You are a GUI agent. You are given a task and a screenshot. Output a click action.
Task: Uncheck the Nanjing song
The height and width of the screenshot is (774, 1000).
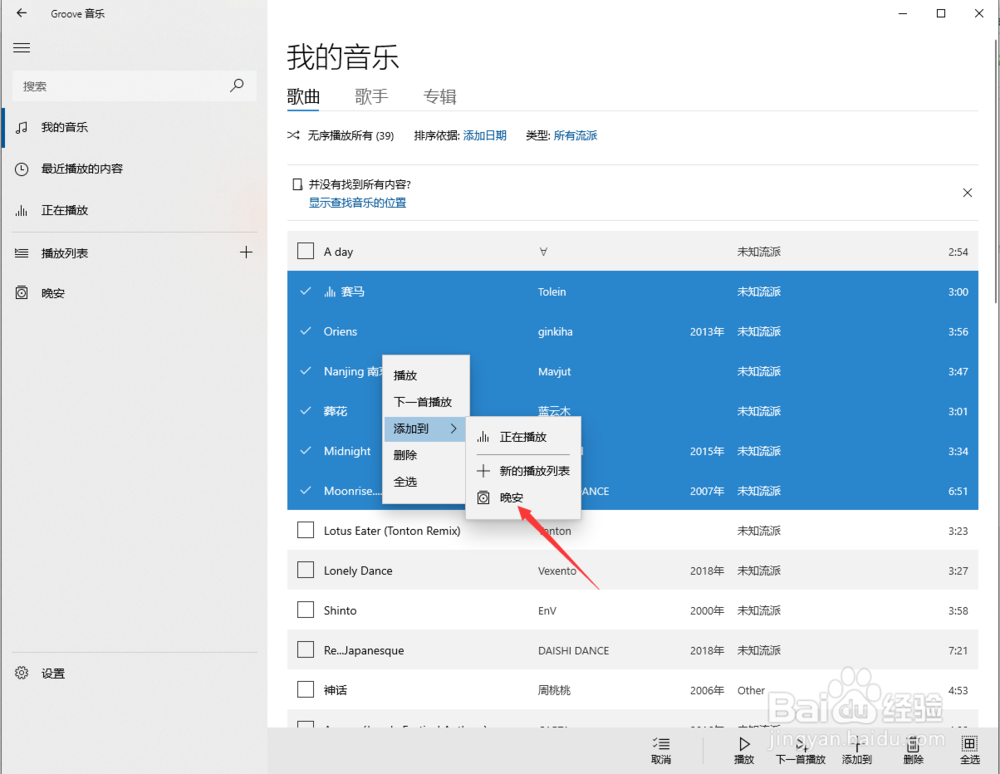[x=305, y=371]
